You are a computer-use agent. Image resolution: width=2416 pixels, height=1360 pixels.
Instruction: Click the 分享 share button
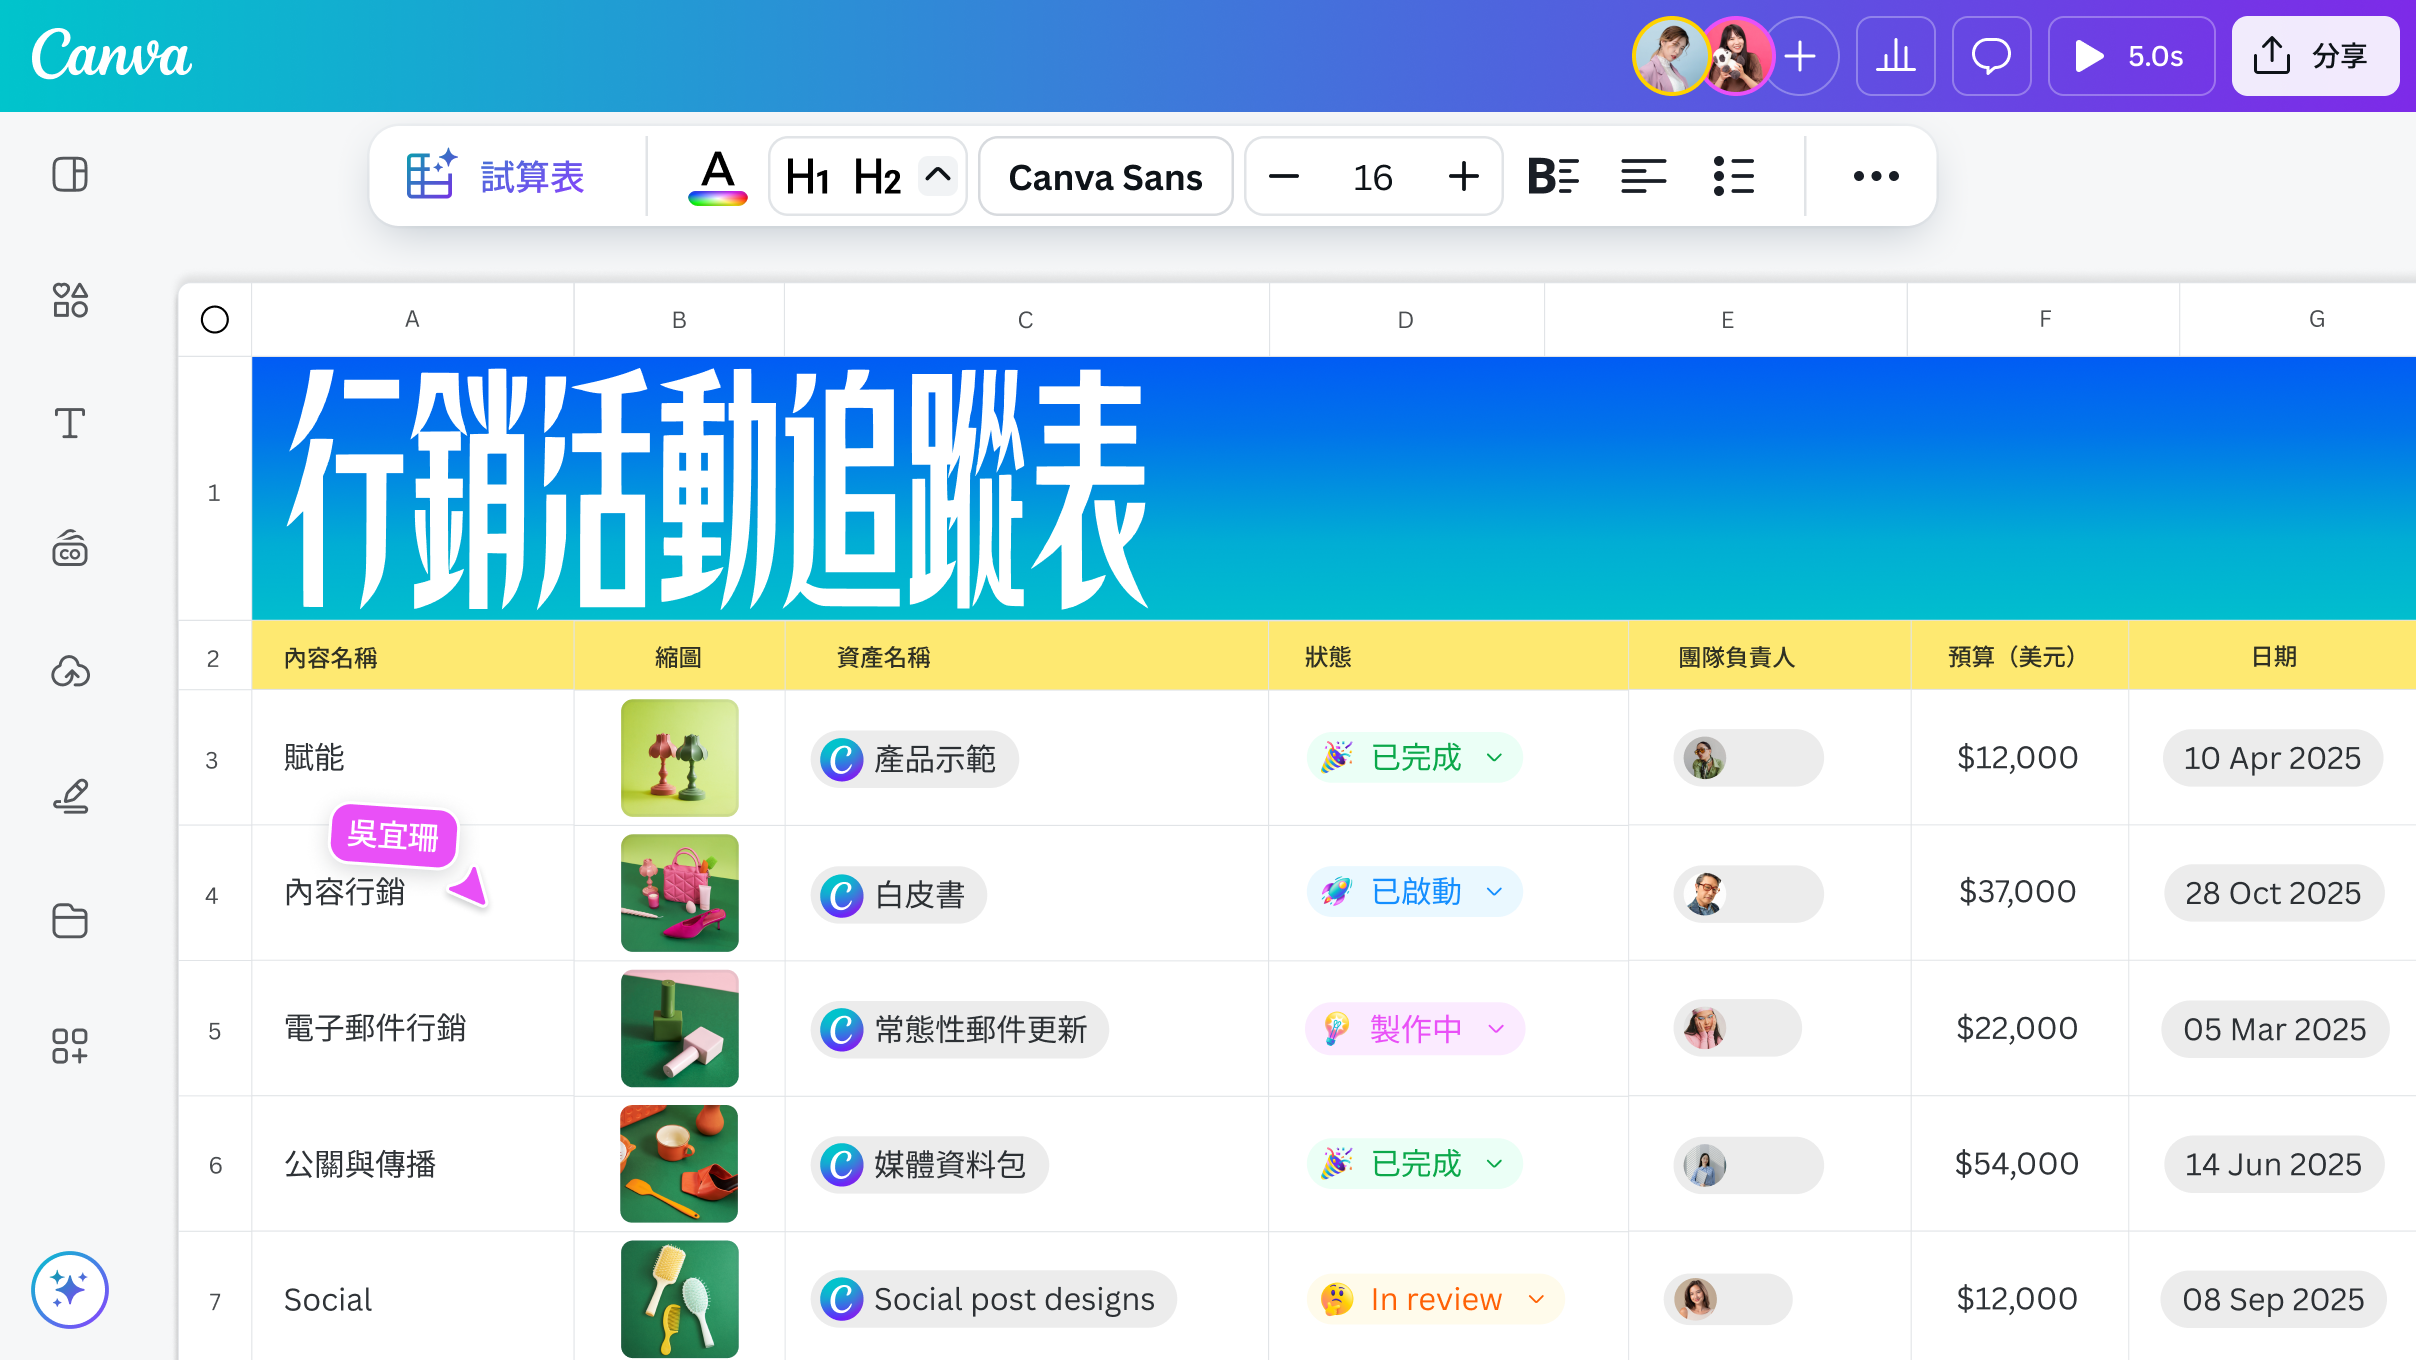coord(2315,56)
